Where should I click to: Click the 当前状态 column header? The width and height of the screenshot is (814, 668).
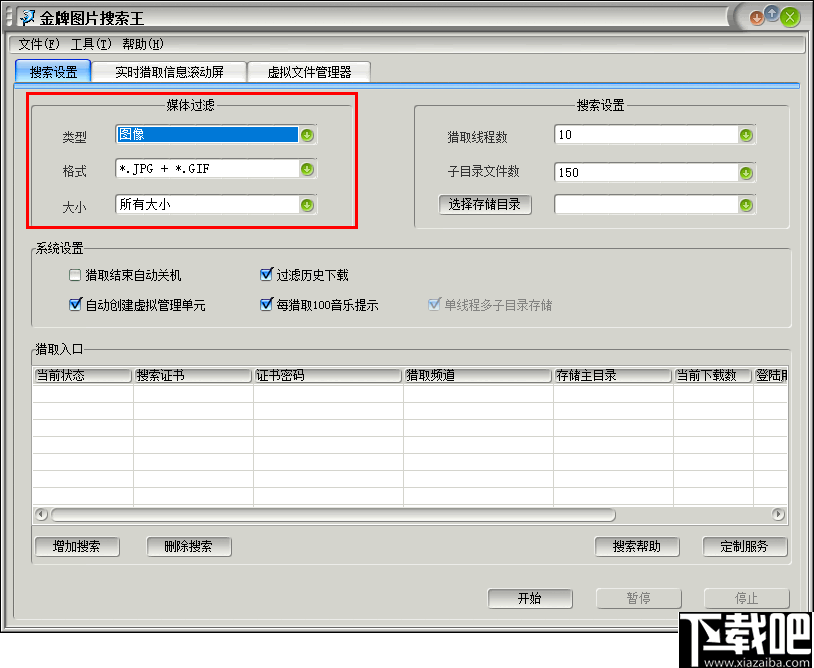click(x=83, y=376)
